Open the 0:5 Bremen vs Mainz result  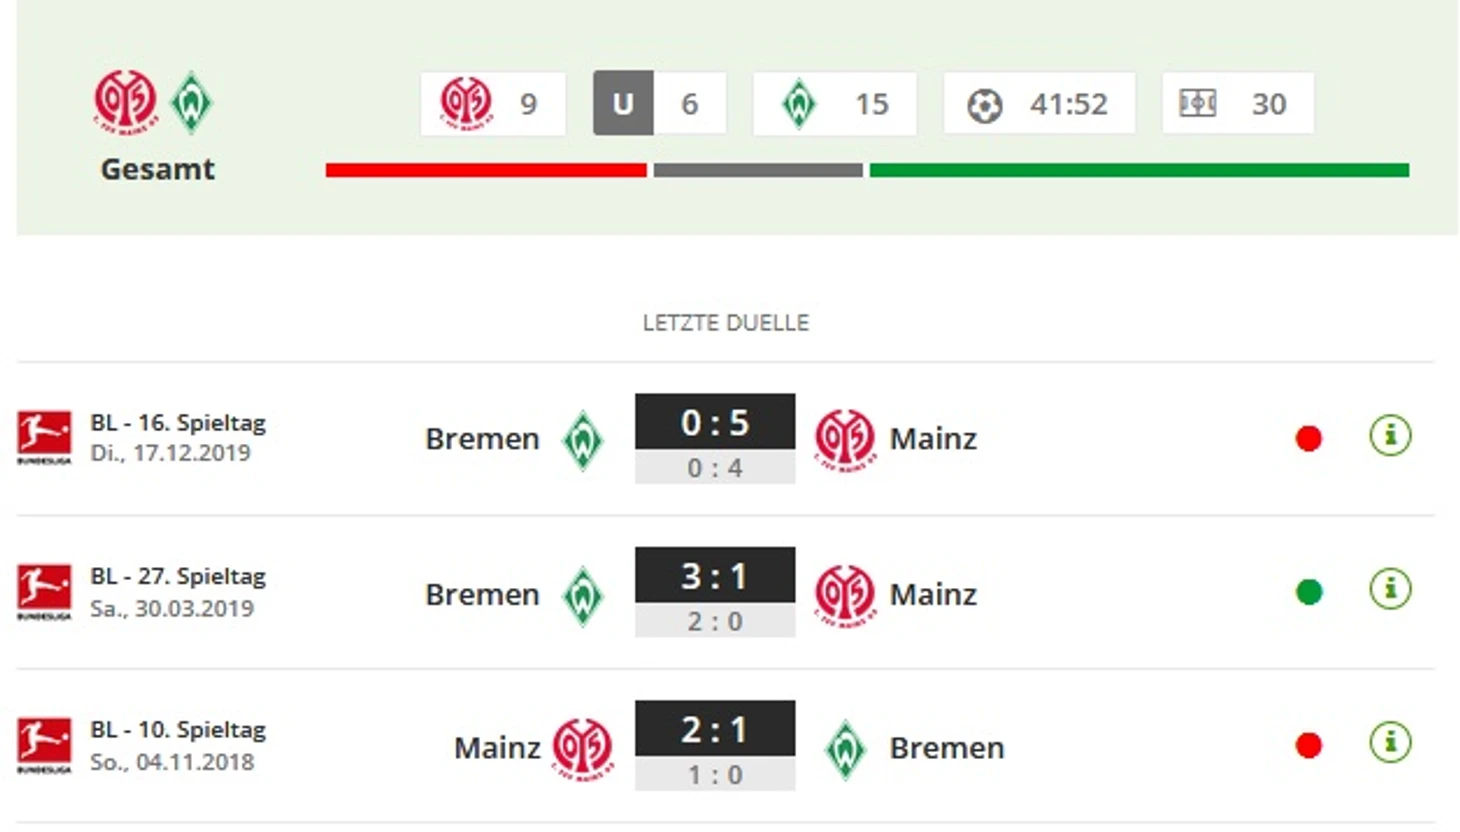click(x=715, y=438)
